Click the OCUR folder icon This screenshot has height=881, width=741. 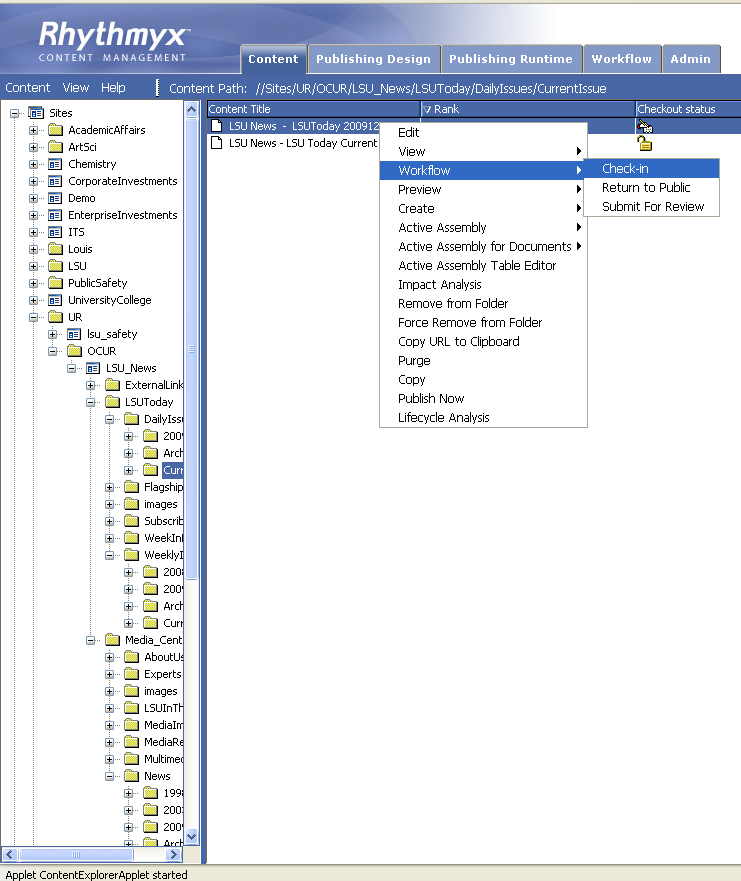point(74,351)
